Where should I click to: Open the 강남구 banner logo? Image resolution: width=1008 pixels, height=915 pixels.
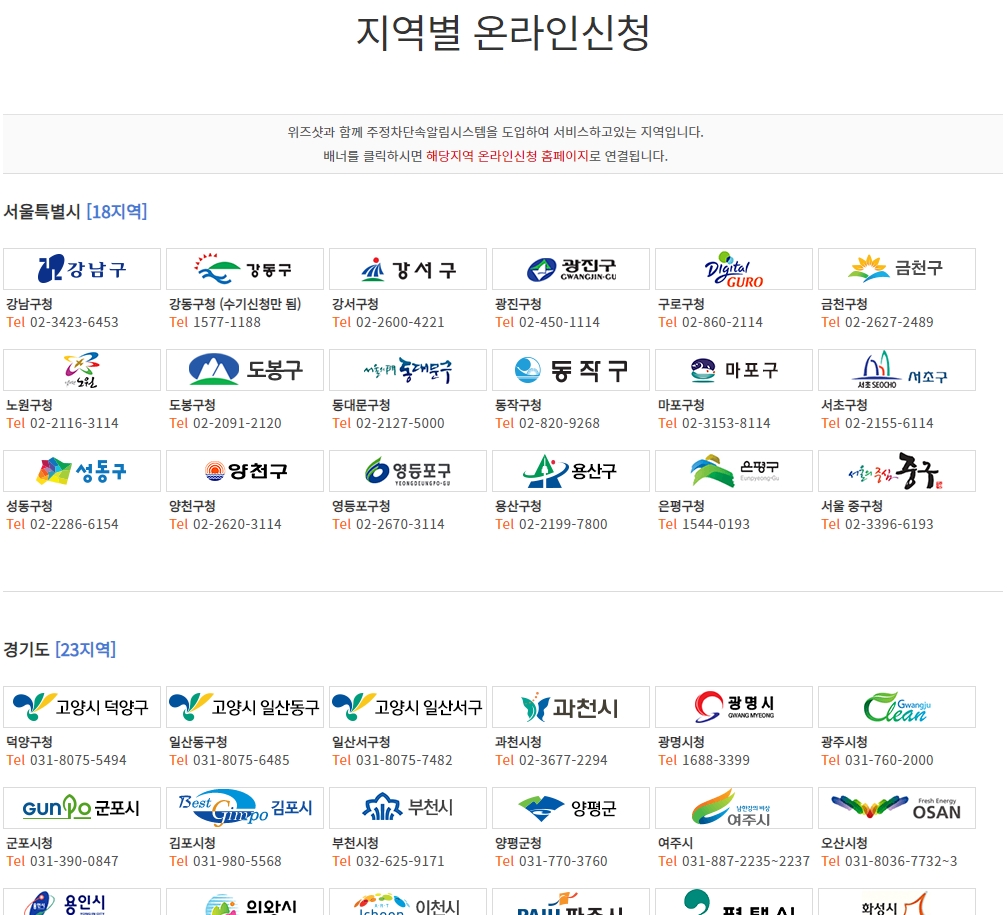[82, 269]
